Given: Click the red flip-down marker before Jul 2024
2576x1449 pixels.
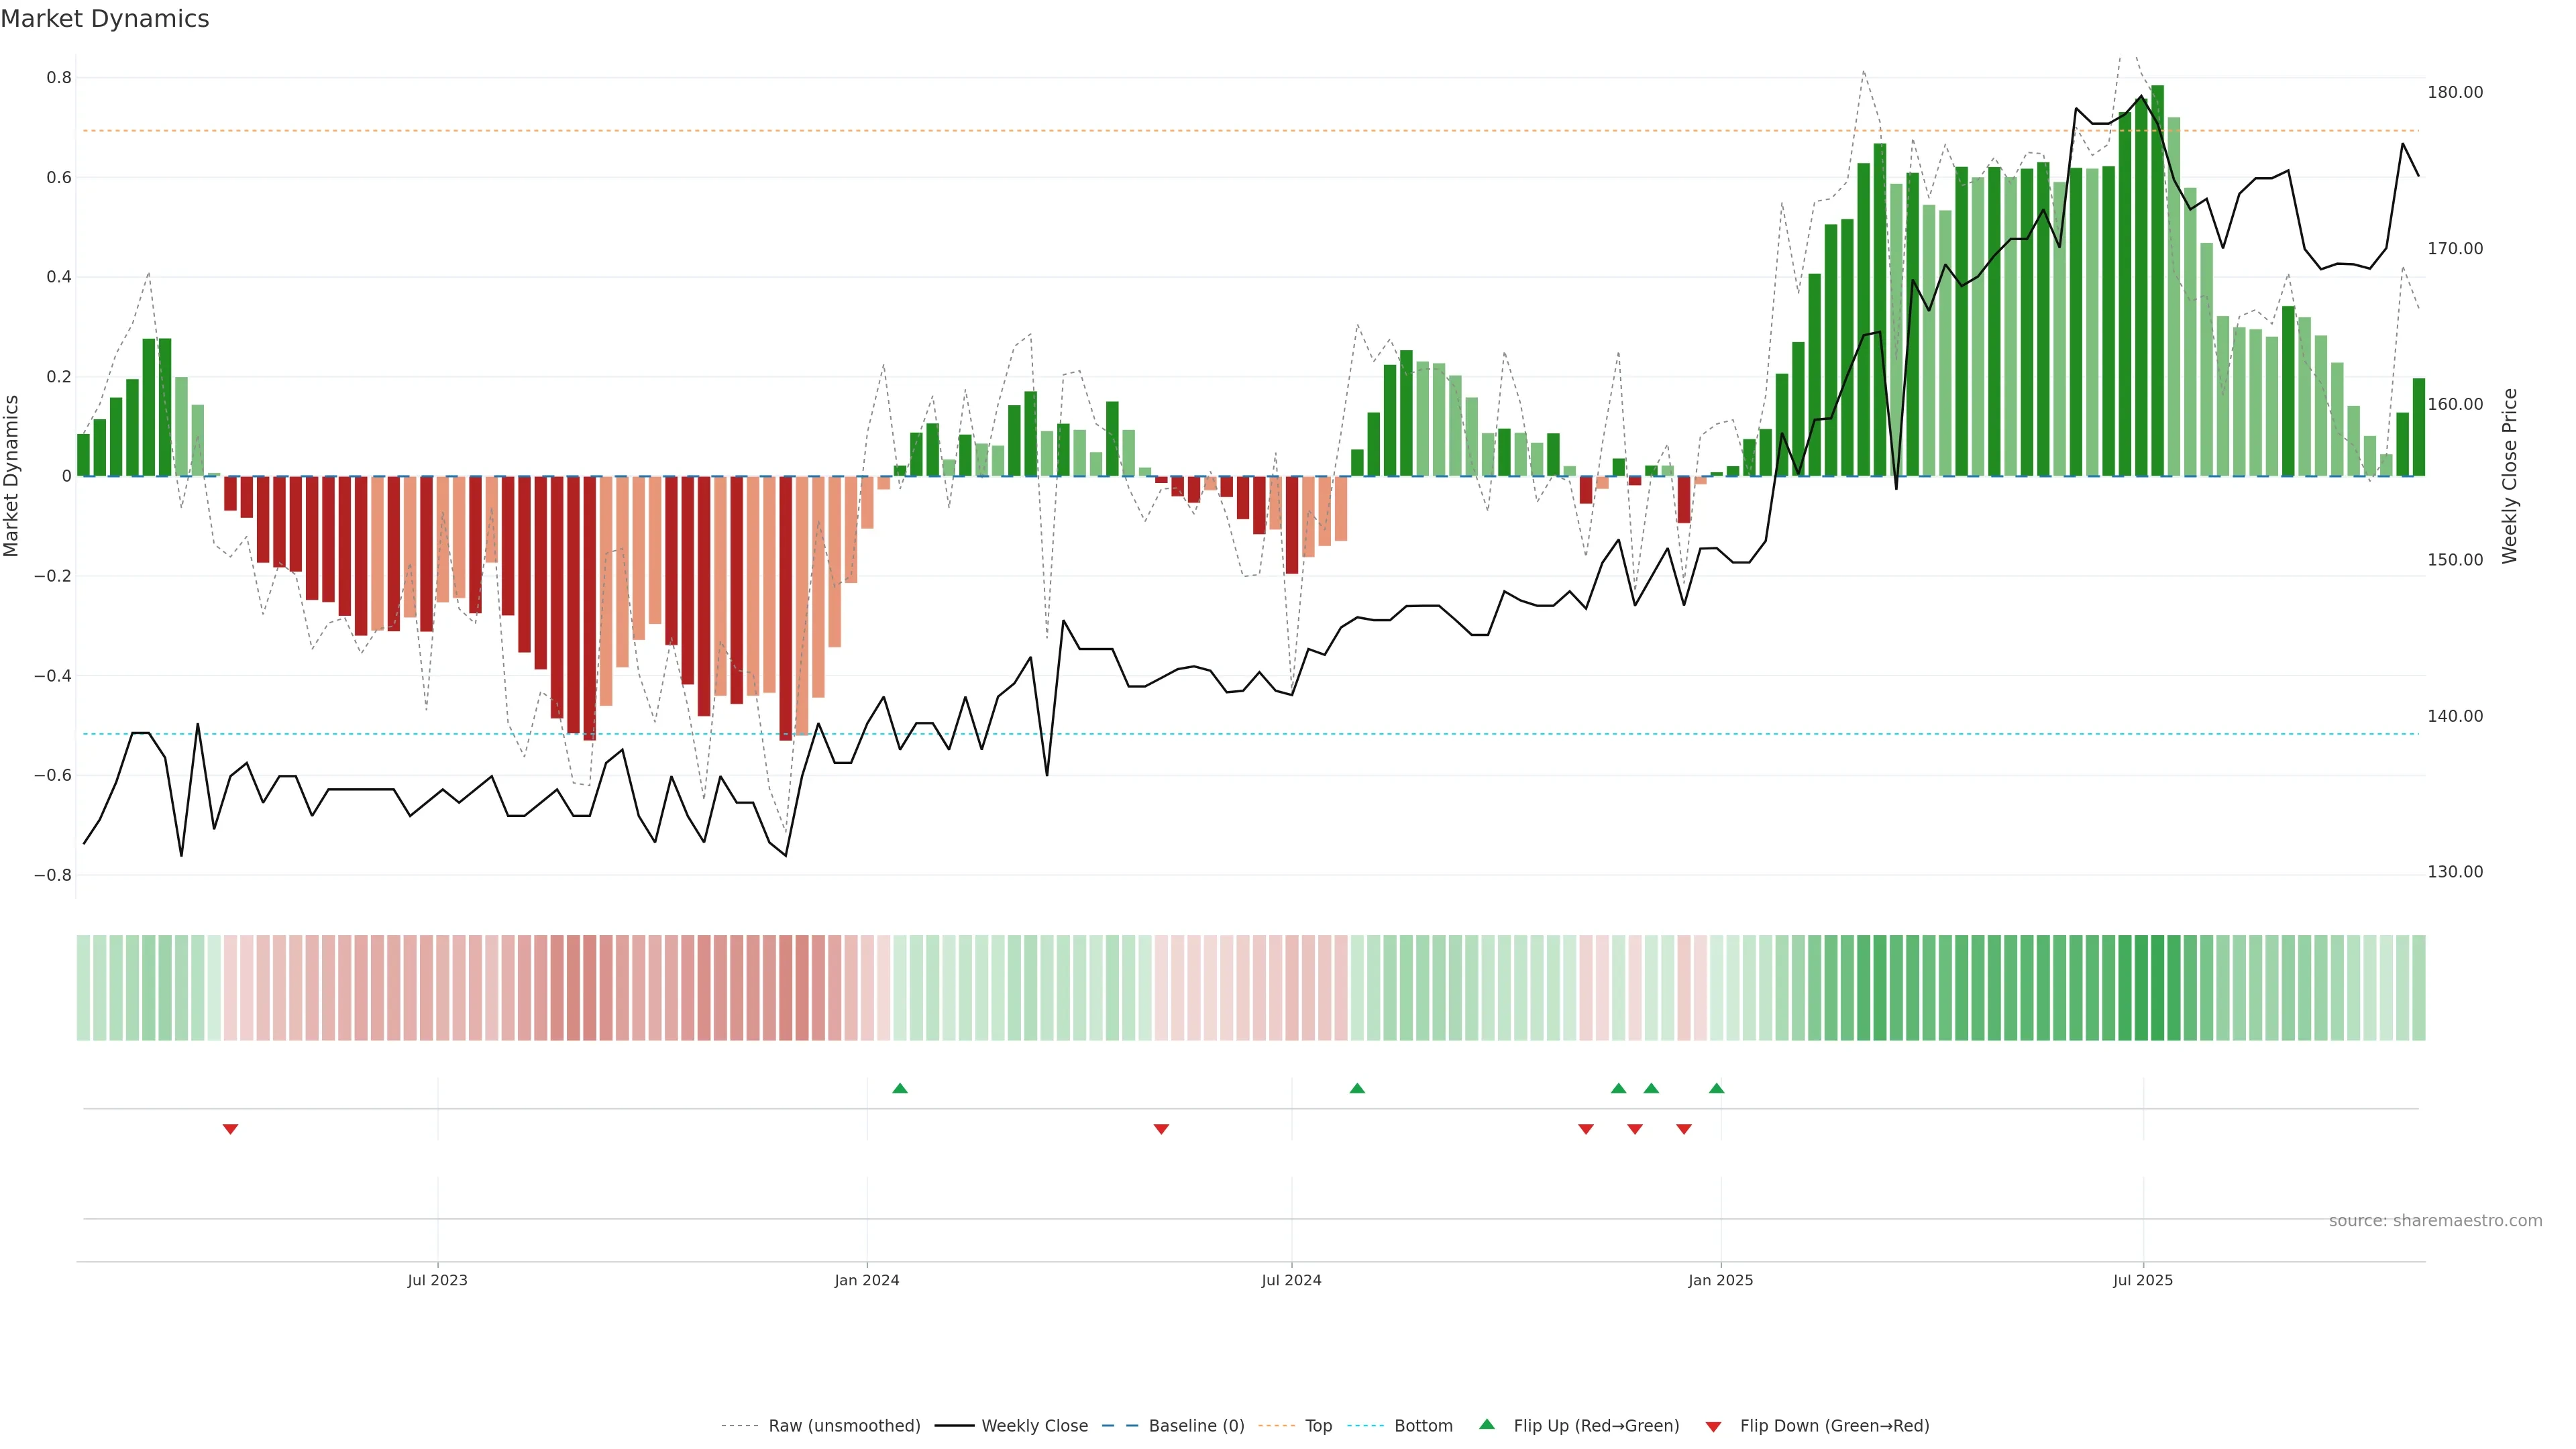Looking at the screenshot, I should point(1161,1129).
